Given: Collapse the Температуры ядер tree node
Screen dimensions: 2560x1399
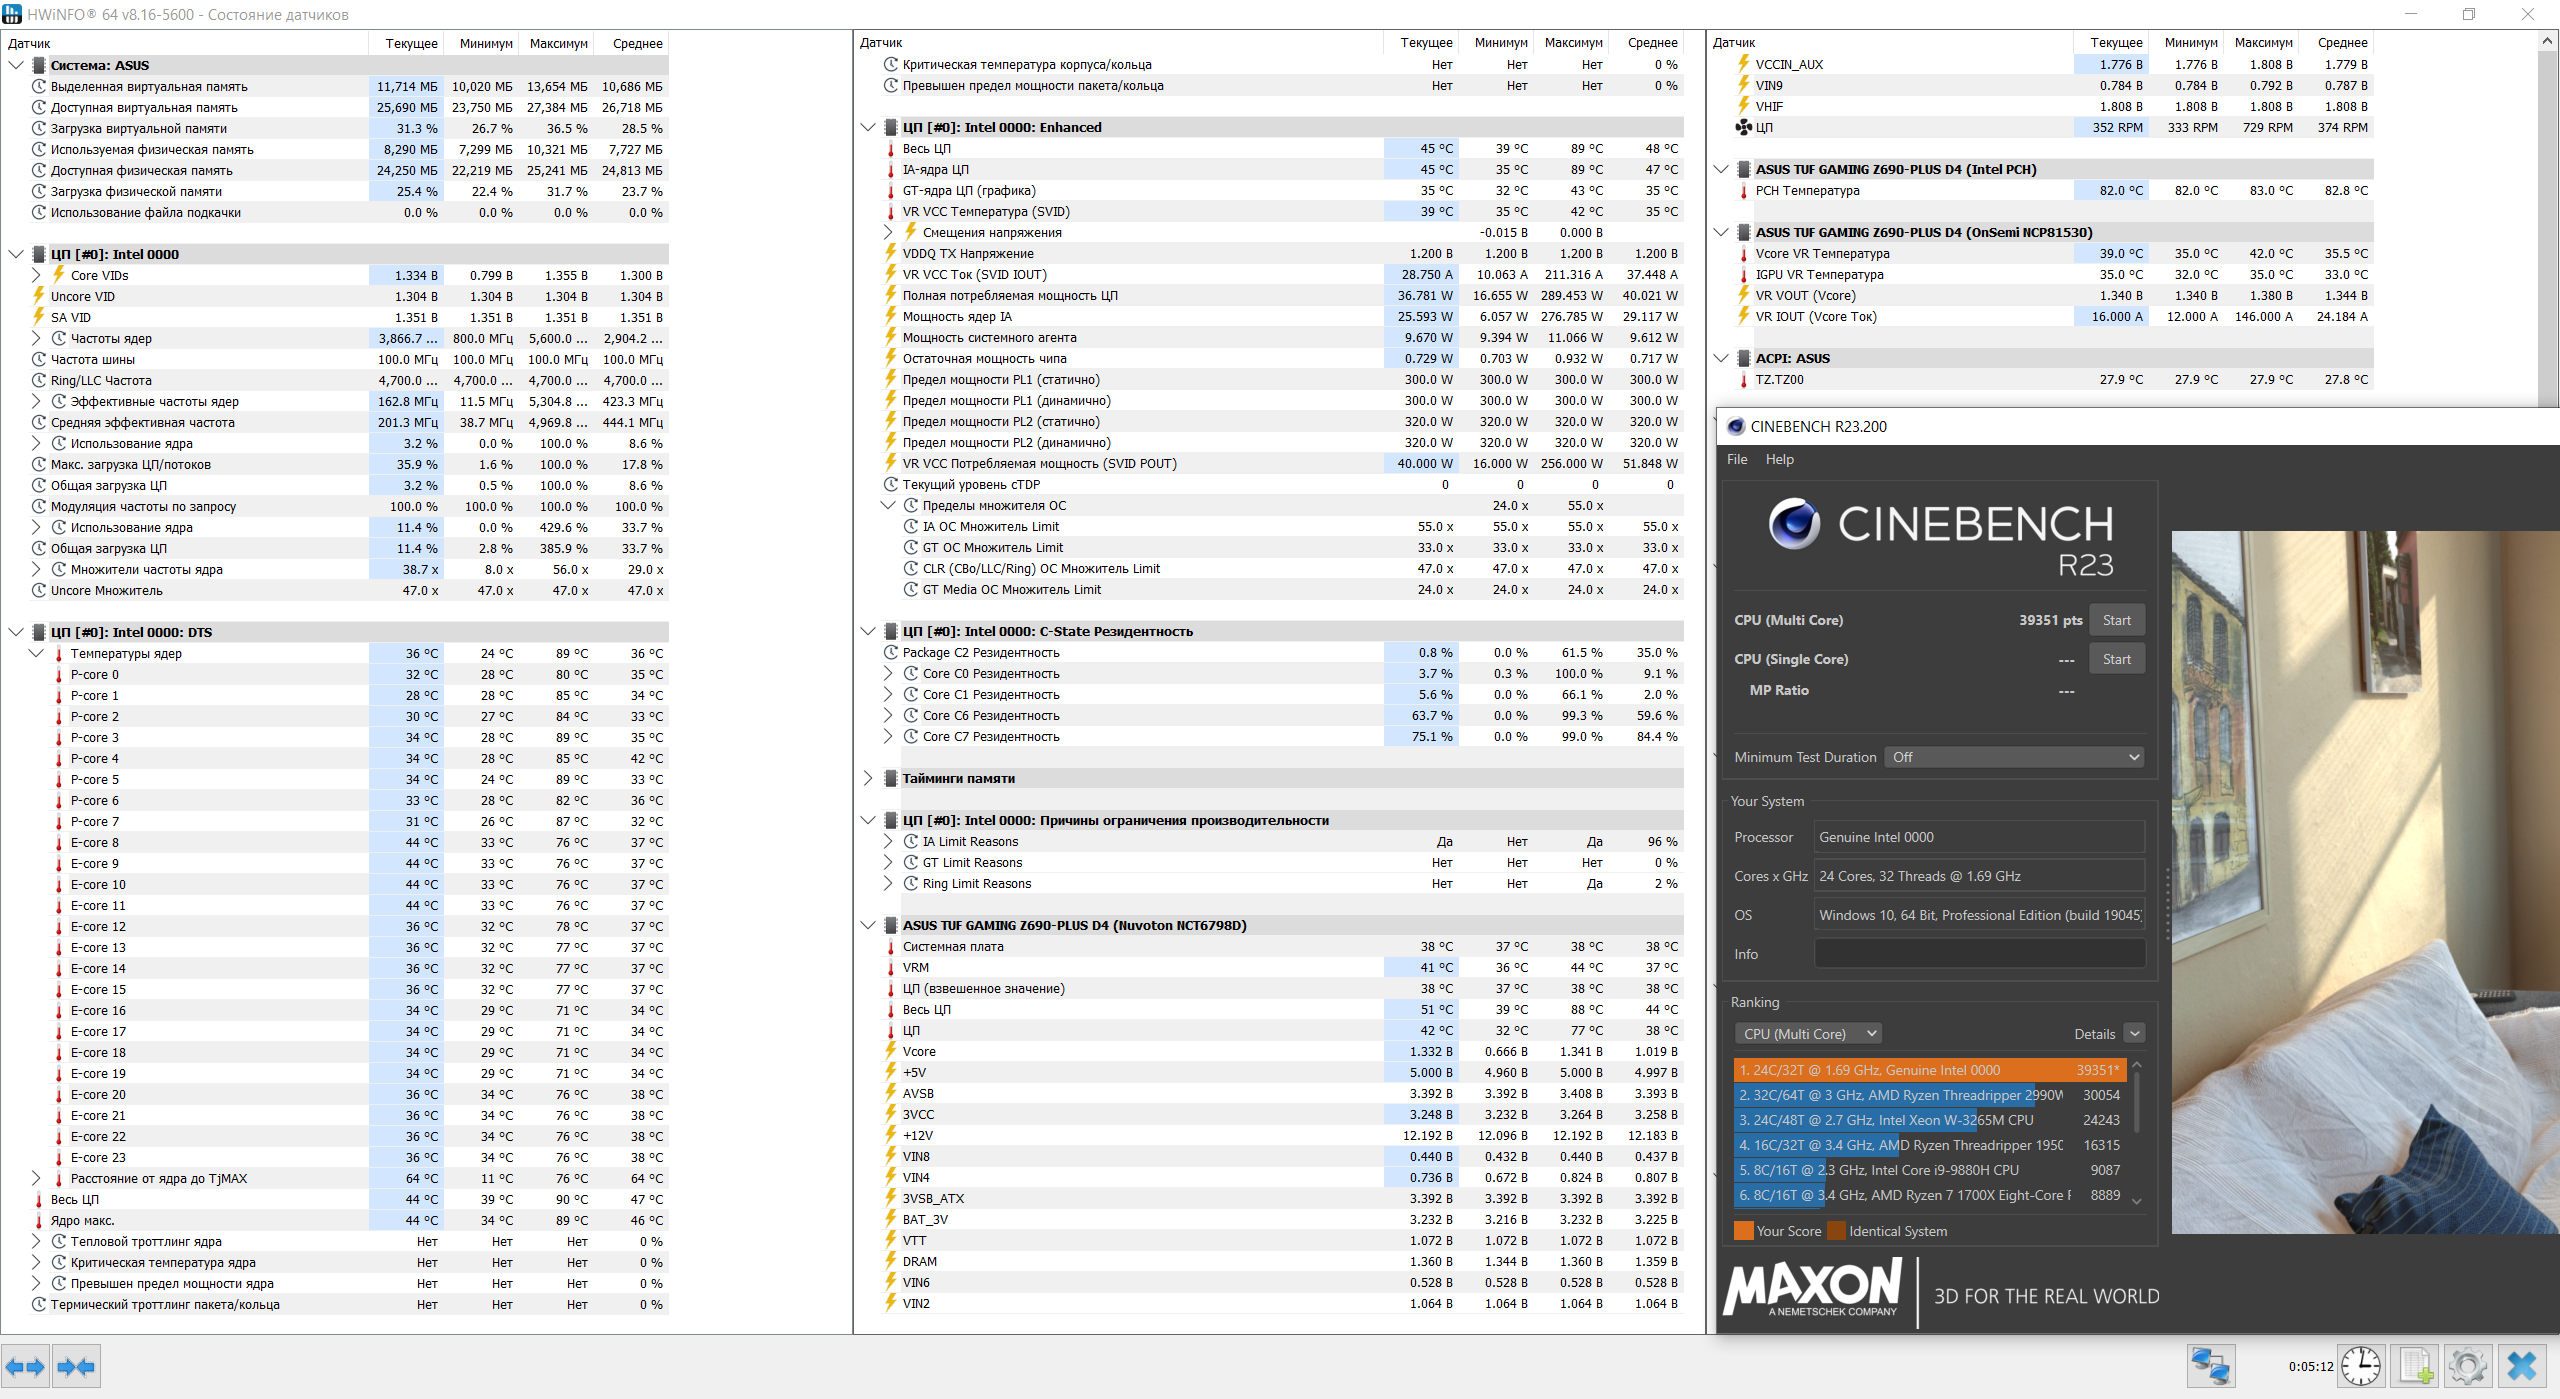Looking at the screenshot, I should [37, 653].
